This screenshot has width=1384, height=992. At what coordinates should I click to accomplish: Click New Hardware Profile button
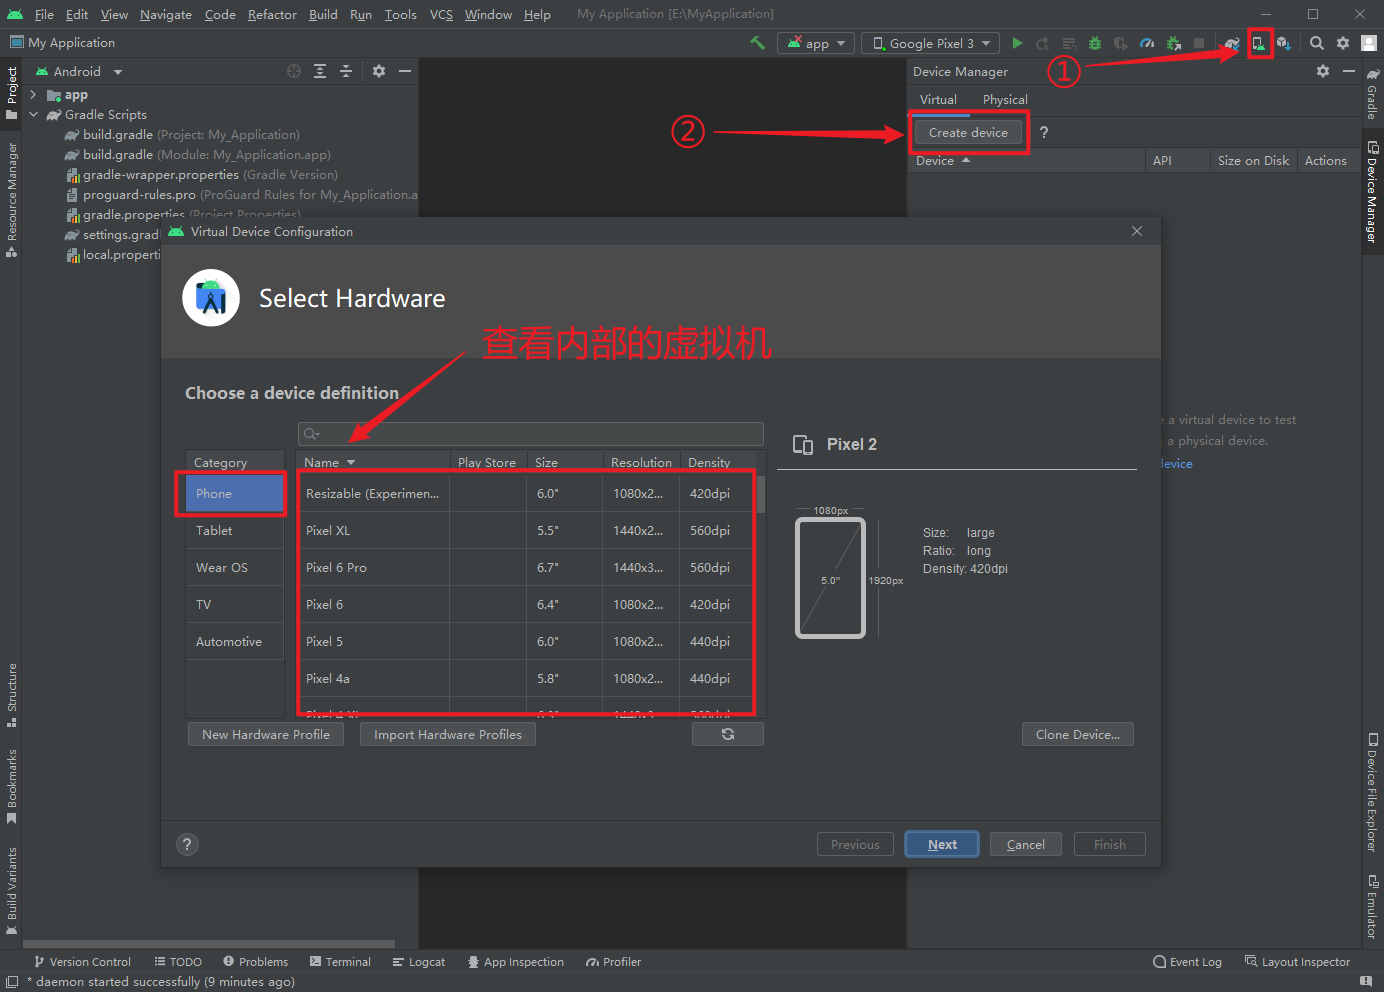point(266,734)
